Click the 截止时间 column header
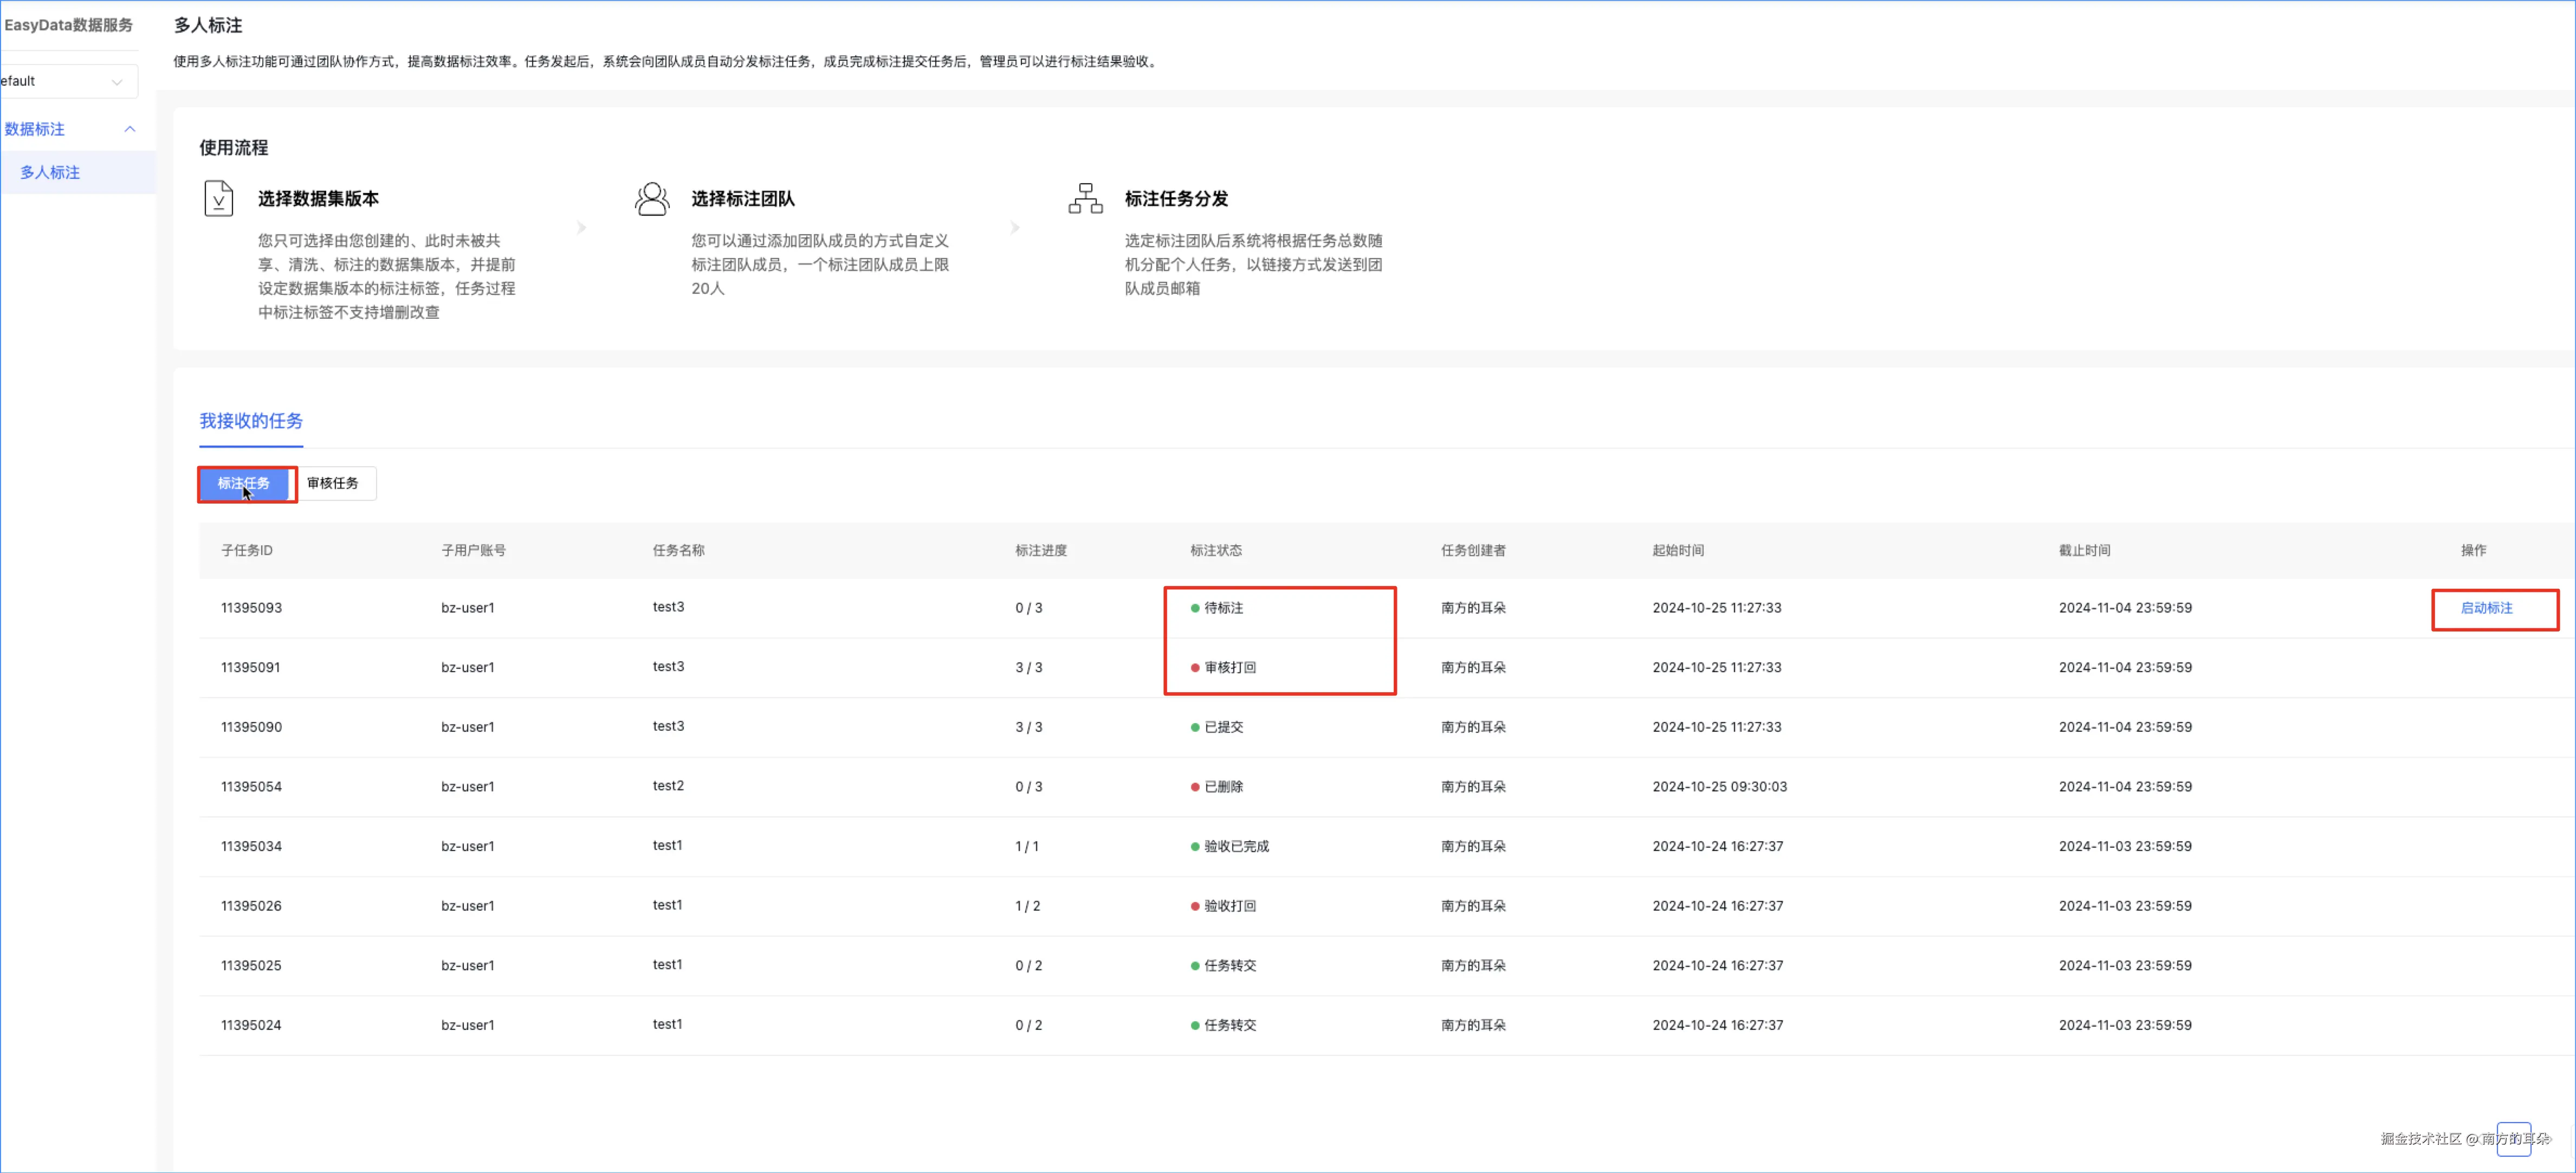This screenshot has width=2576, height=1173. coord(2084,551)
